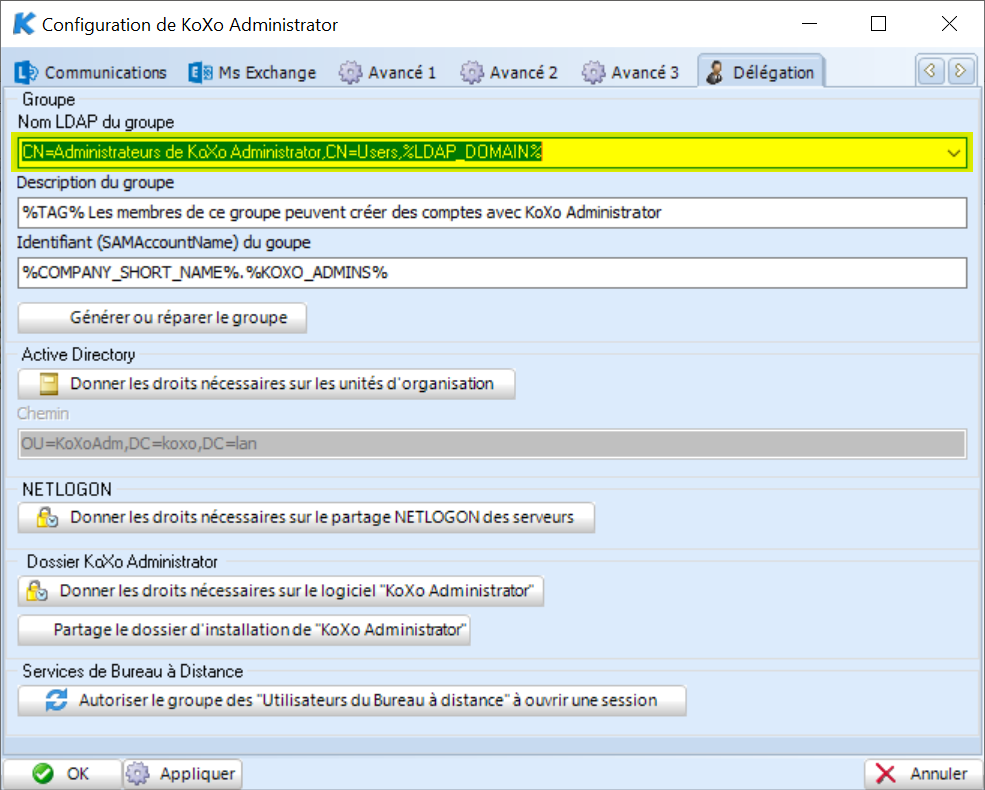Select the Délégation tab
Image resolution: width=985 pixels, height=790 pixels.
pyautogui.click(x=761, y=72)
